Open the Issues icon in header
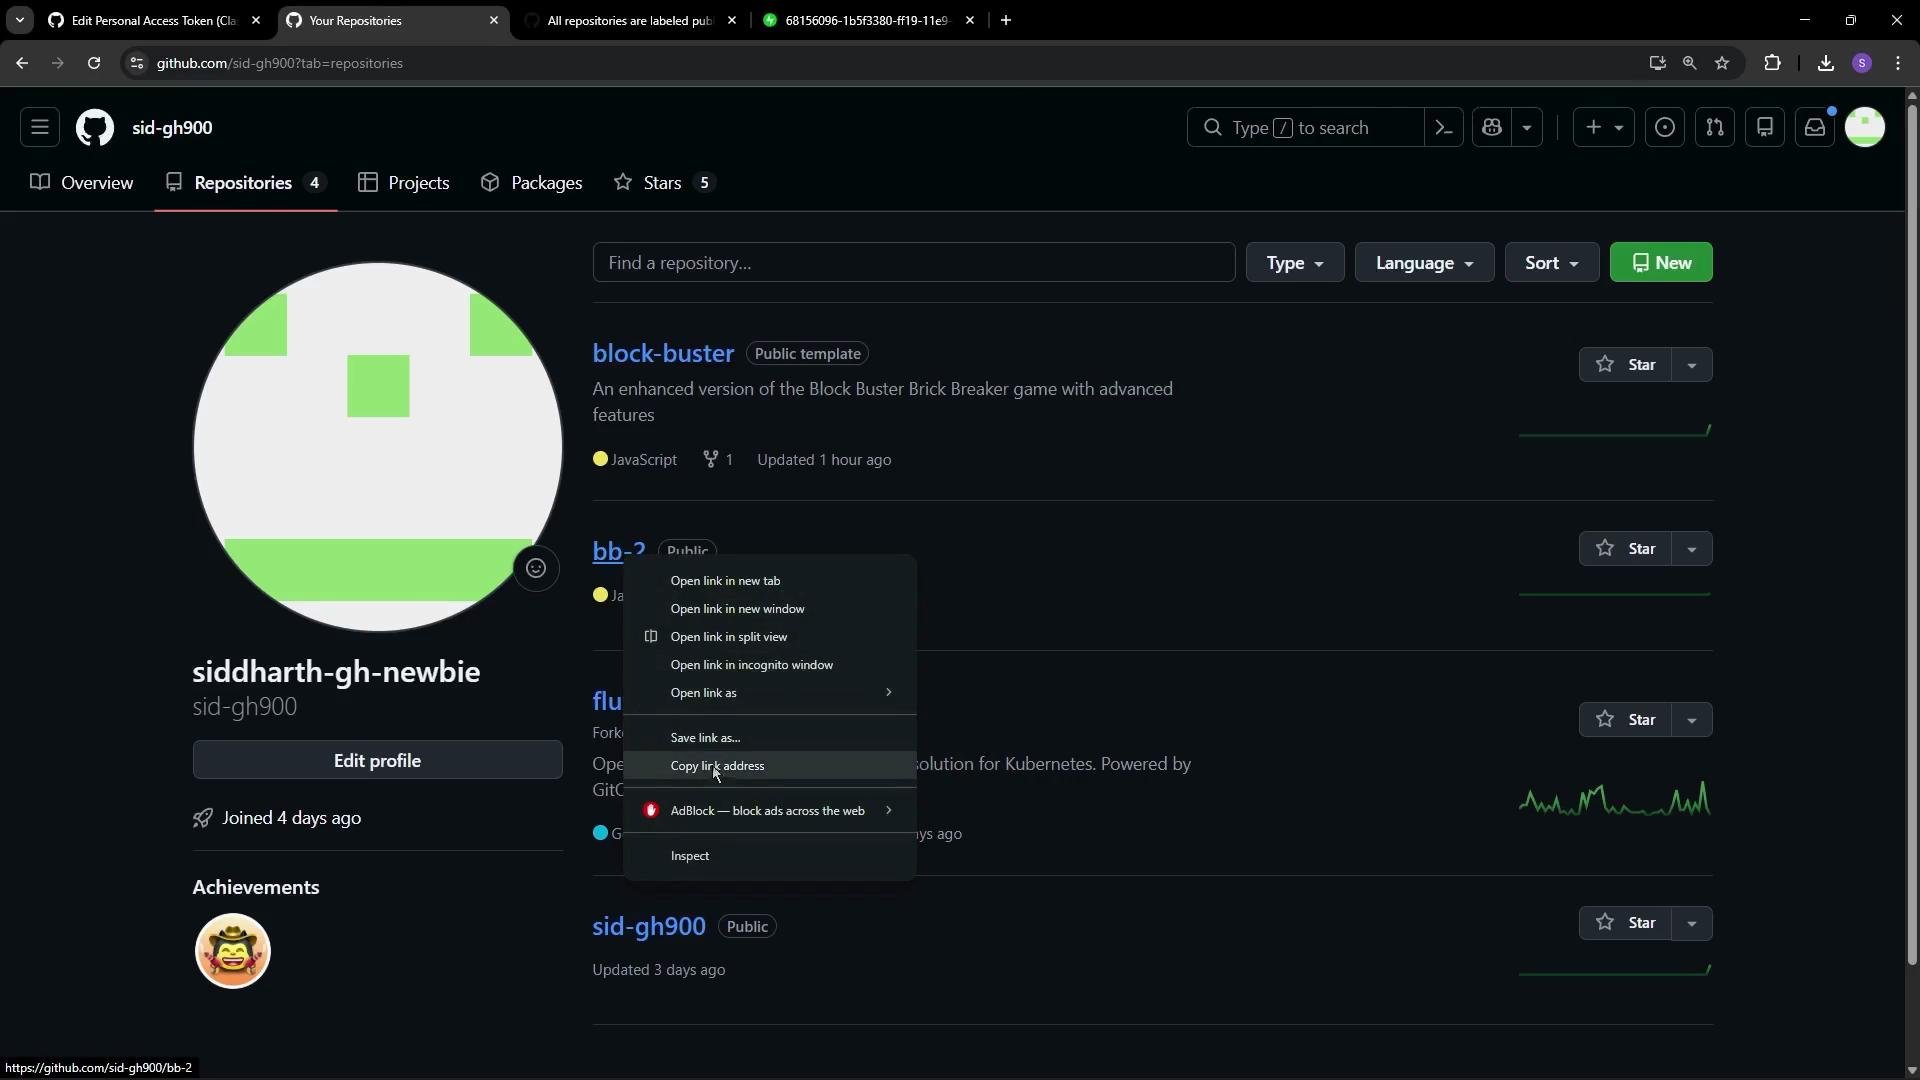Image resolution: width=1920 pixels, height=1080 pixels. click(x=1665, y=127)
